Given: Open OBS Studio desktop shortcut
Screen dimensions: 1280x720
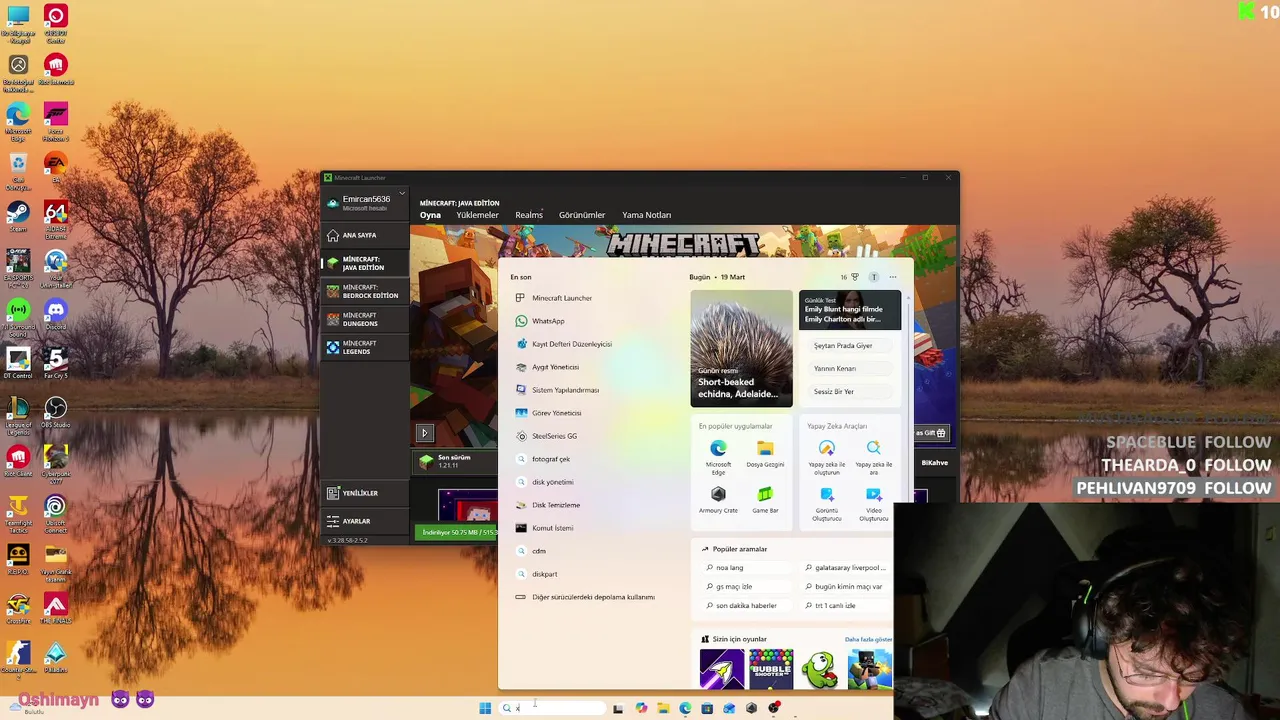Looking at the screenshot, I should point(55,412).
